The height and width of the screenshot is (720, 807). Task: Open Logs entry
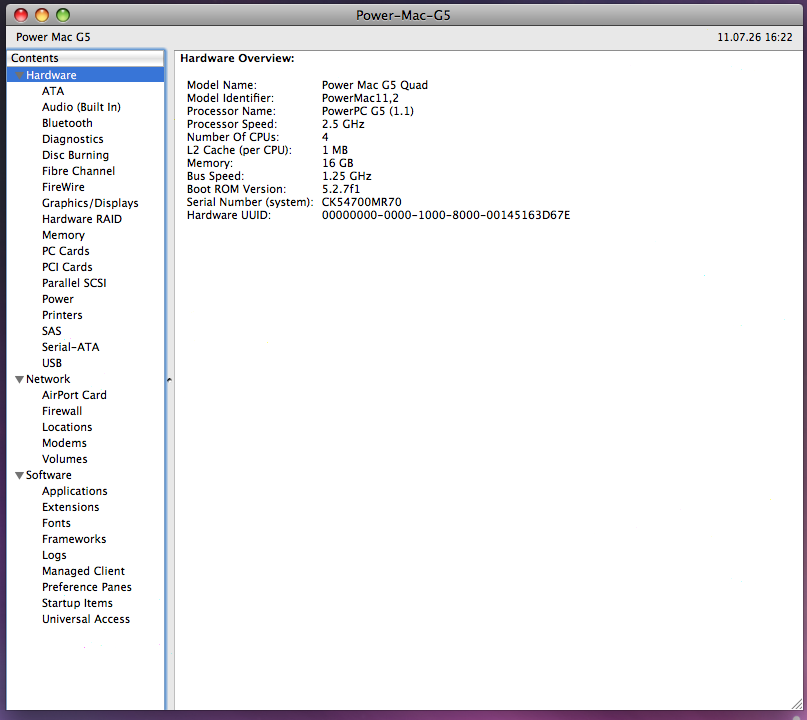click(x=54, y=555)
